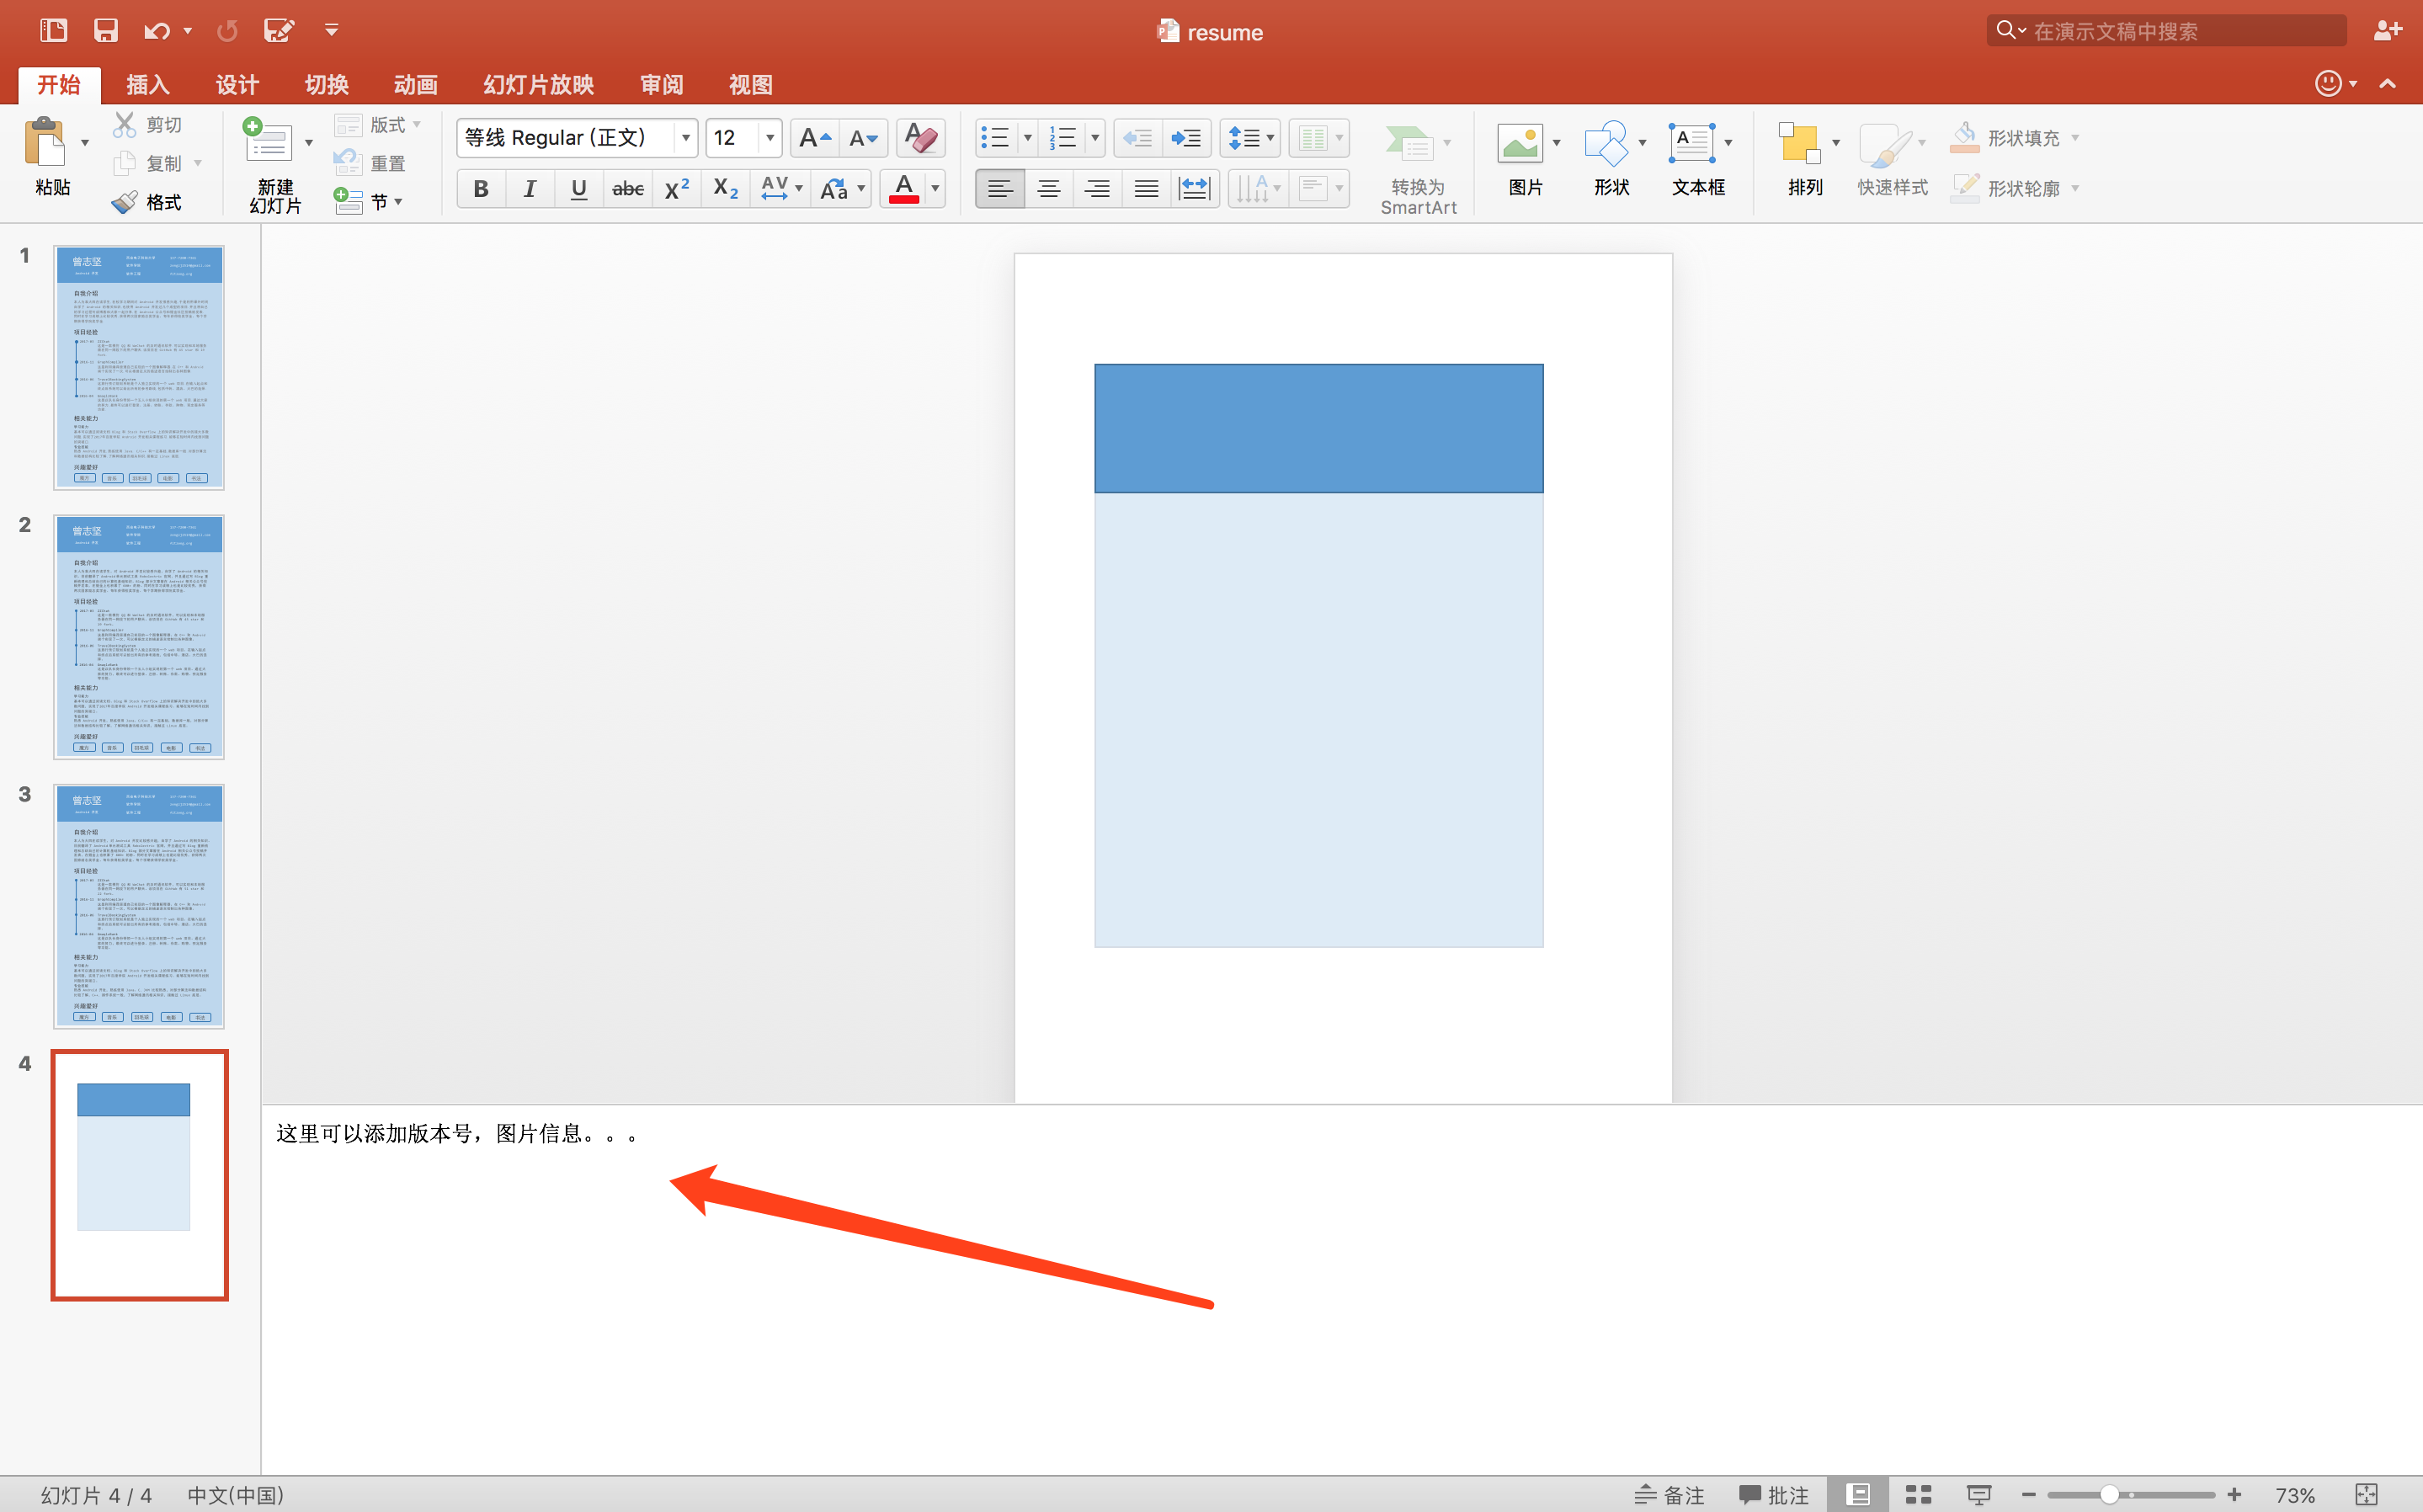Open the font name dropdown

[685, 138]
